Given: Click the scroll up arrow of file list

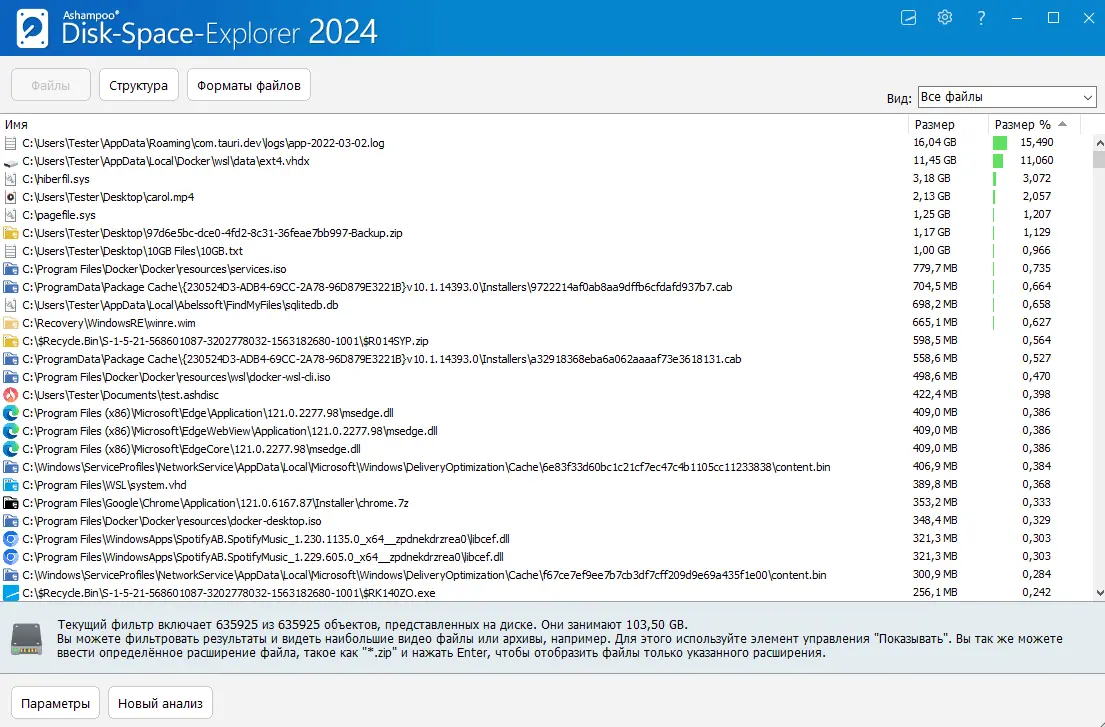Looking at the screenshot, I should click(1099, 143).
